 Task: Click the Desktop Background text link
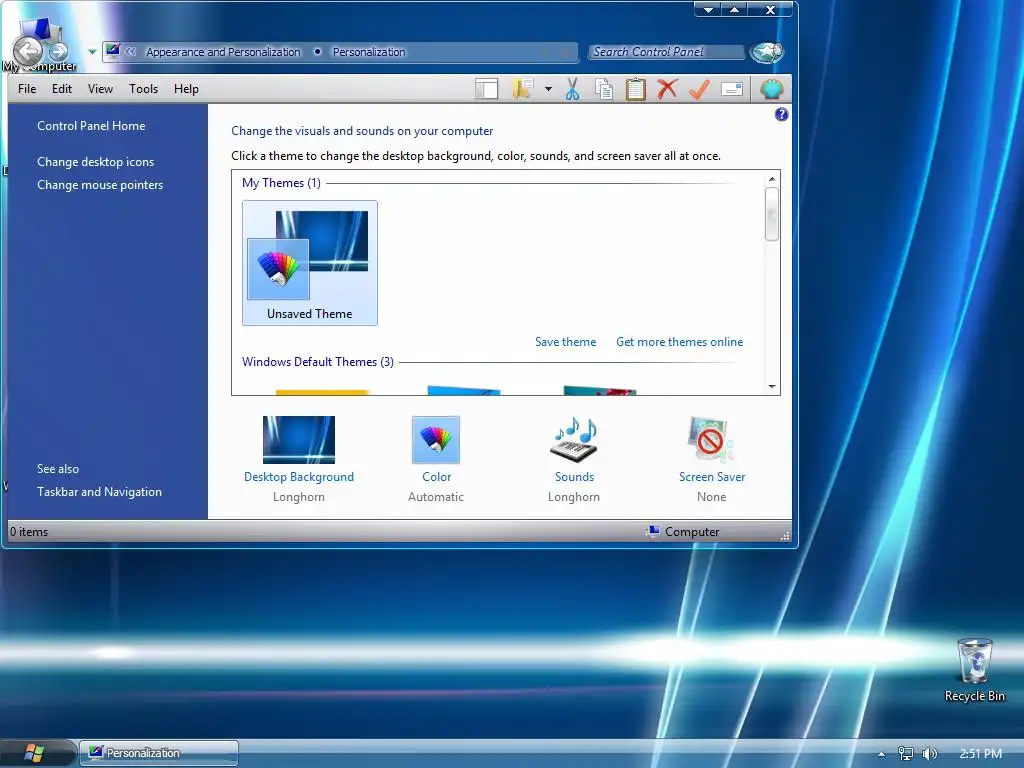click(299, 477)
